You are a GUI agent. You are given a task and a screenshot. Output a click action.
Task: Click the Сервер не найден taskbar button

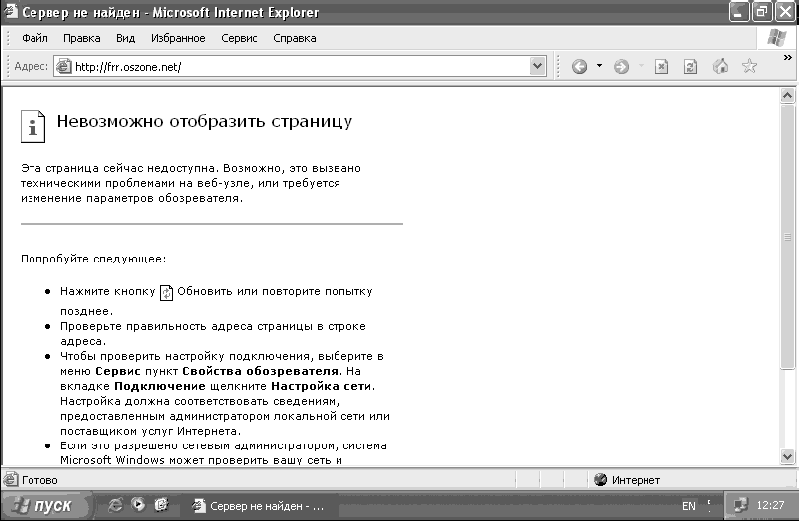(x=260, y=506)
